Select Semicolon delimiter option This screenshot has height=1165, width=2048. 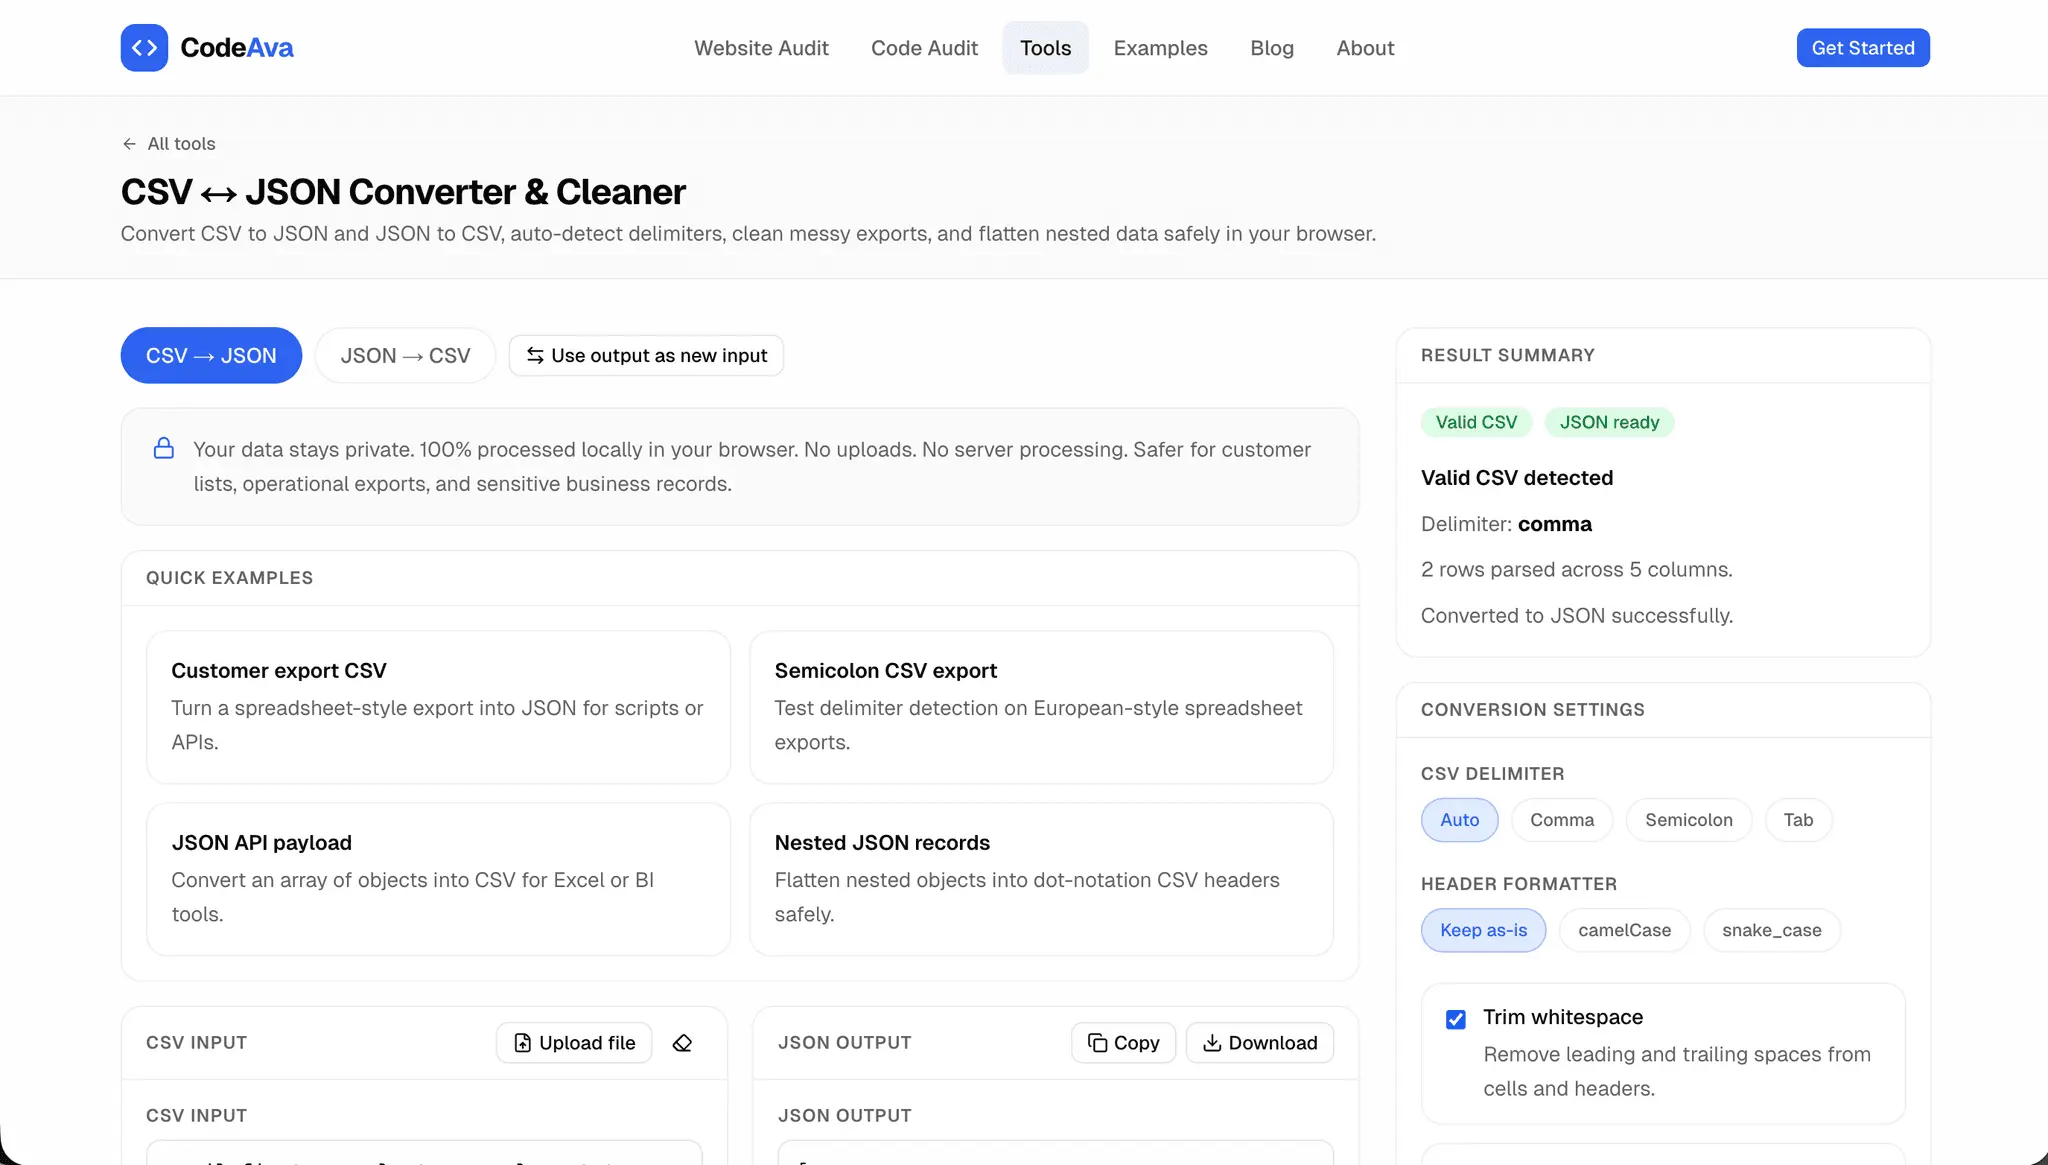click(1689, 820)
